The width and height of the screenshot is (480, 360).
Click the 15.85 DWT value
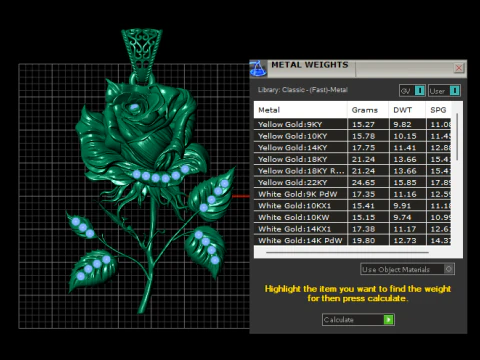point(405,183)
